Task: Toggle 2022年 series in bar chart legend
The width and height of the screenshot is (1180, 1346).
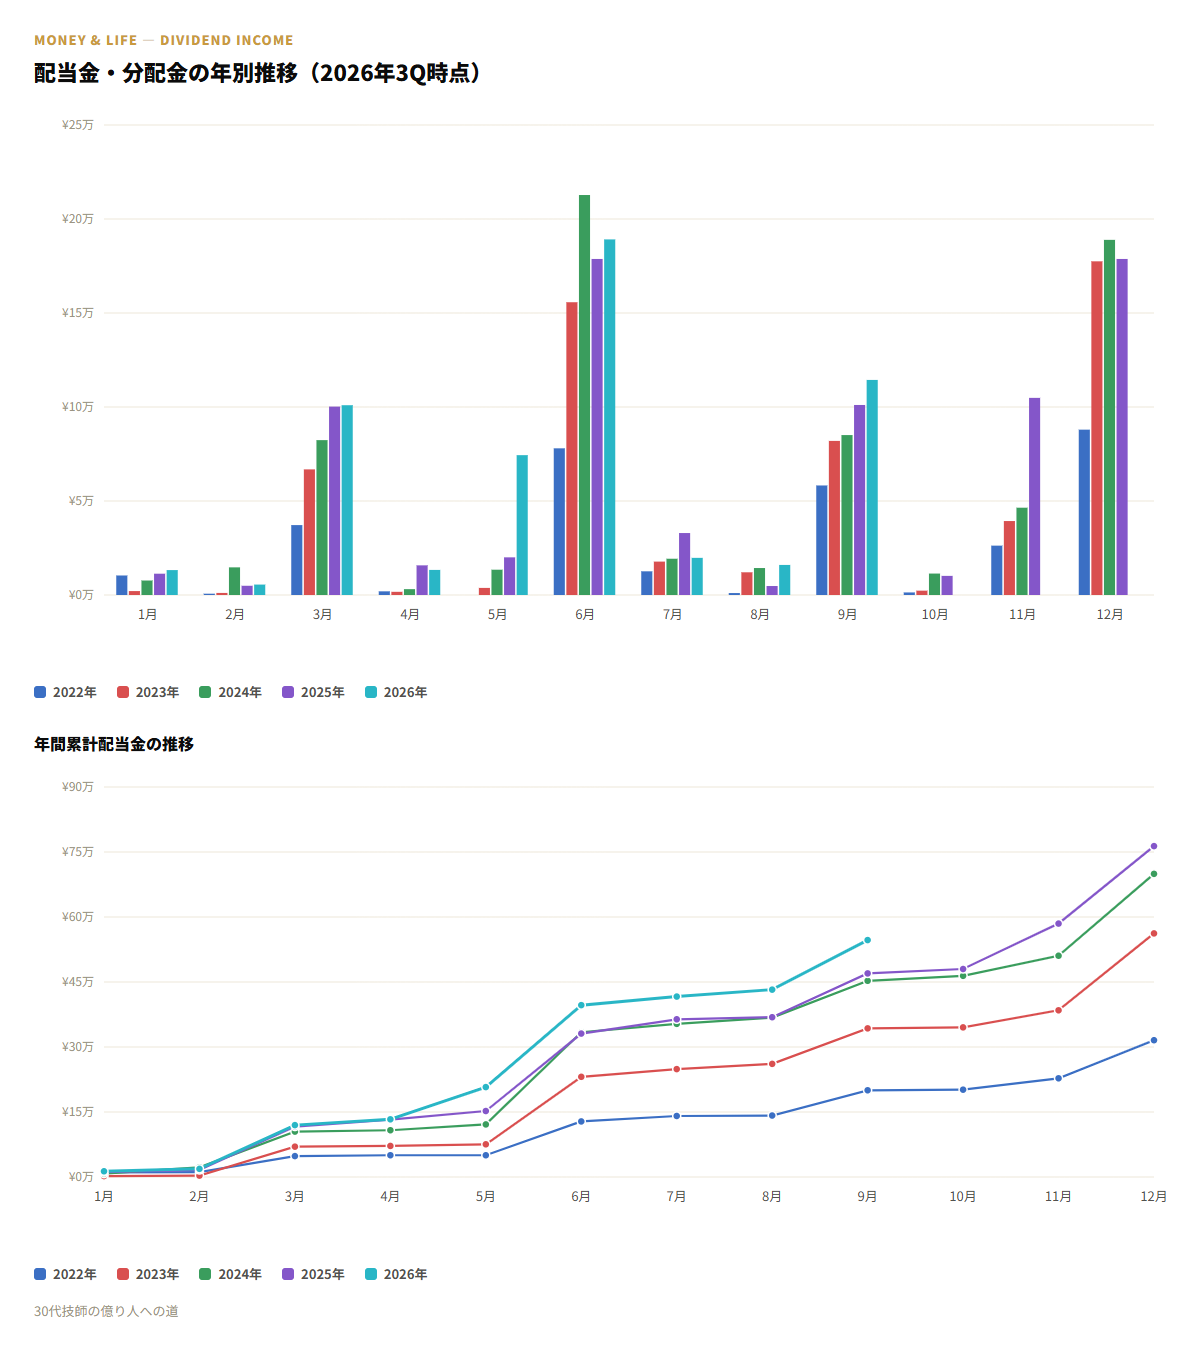Action: tap(65, 692)
